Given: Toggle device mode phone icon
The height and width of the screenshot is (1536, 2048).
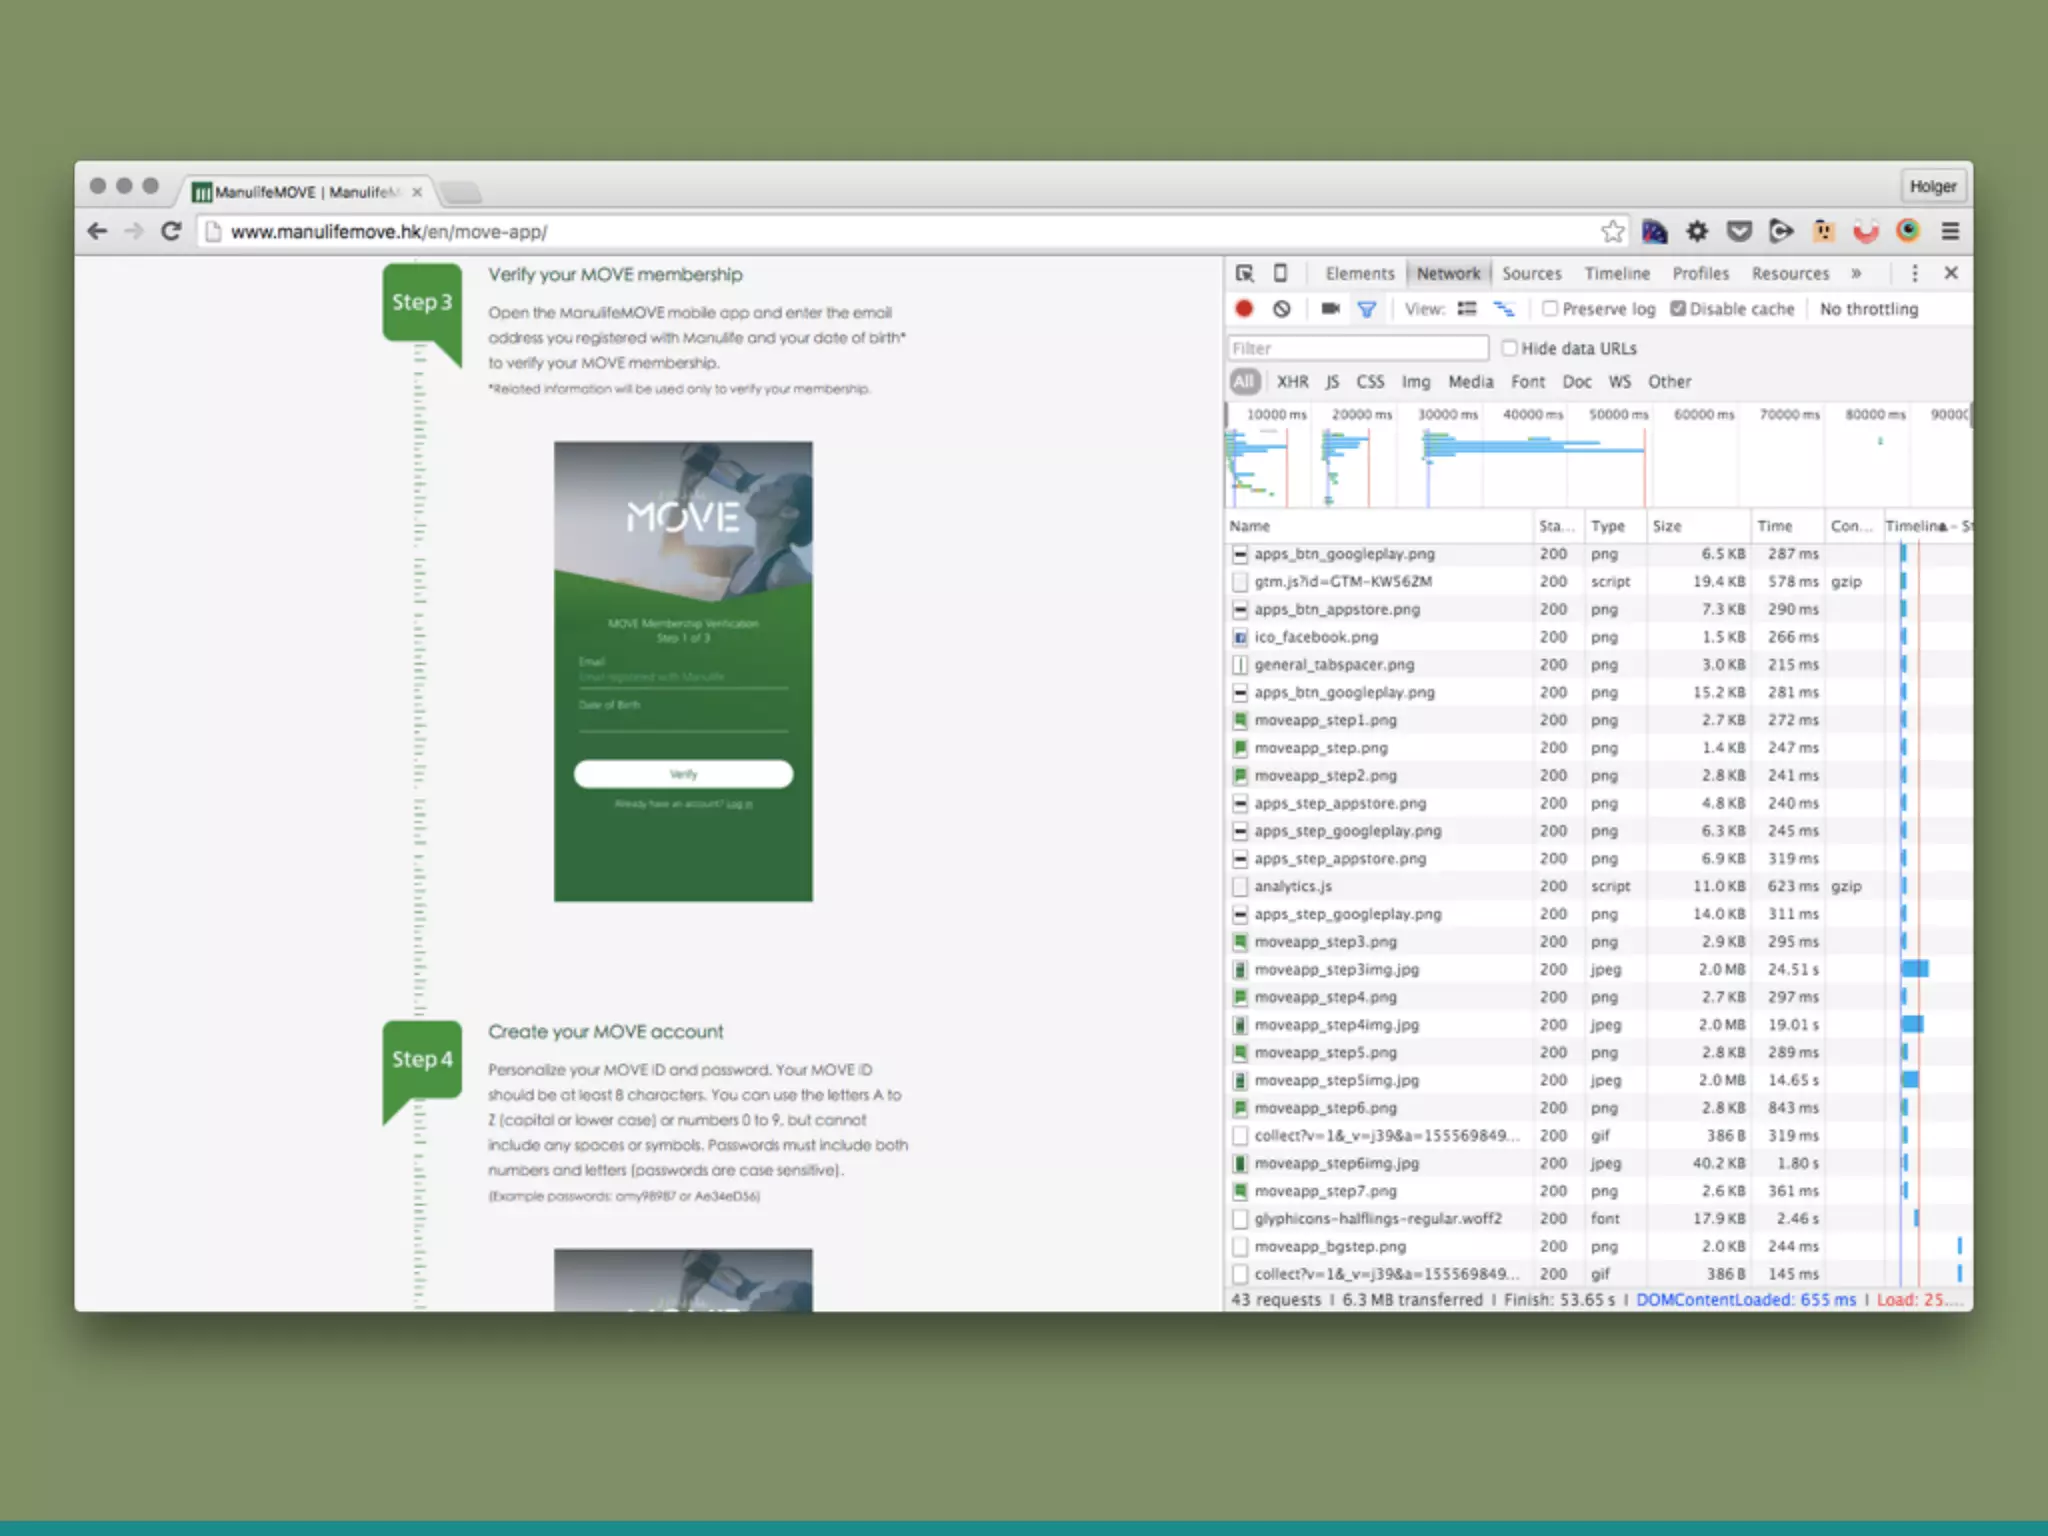Looking at the screenshot, I should pyautogui.click(x=1280, y=273).
